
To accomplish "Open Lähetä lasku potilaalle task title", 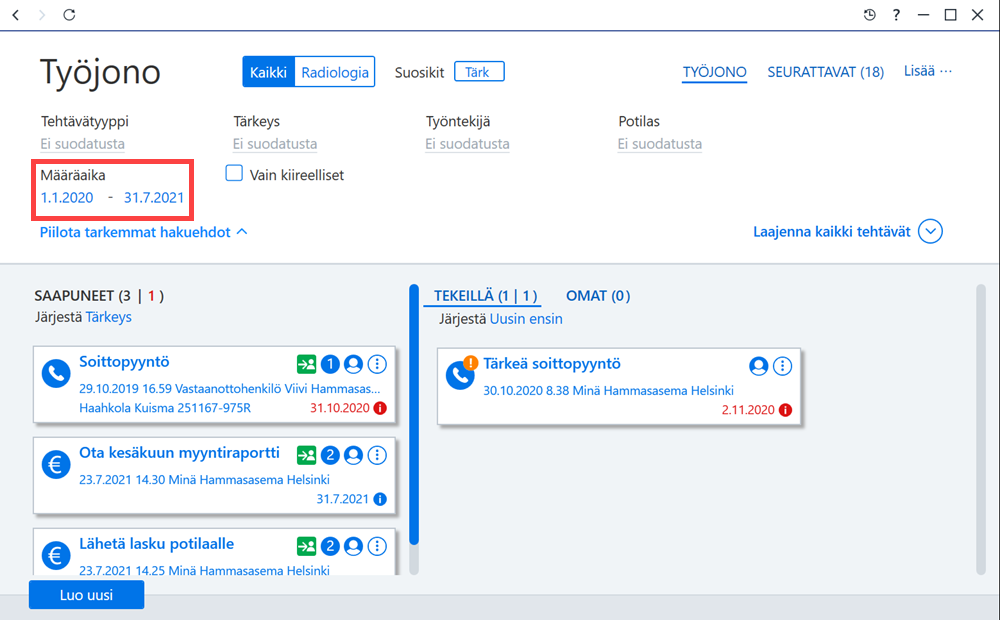I will pos(156,544).
